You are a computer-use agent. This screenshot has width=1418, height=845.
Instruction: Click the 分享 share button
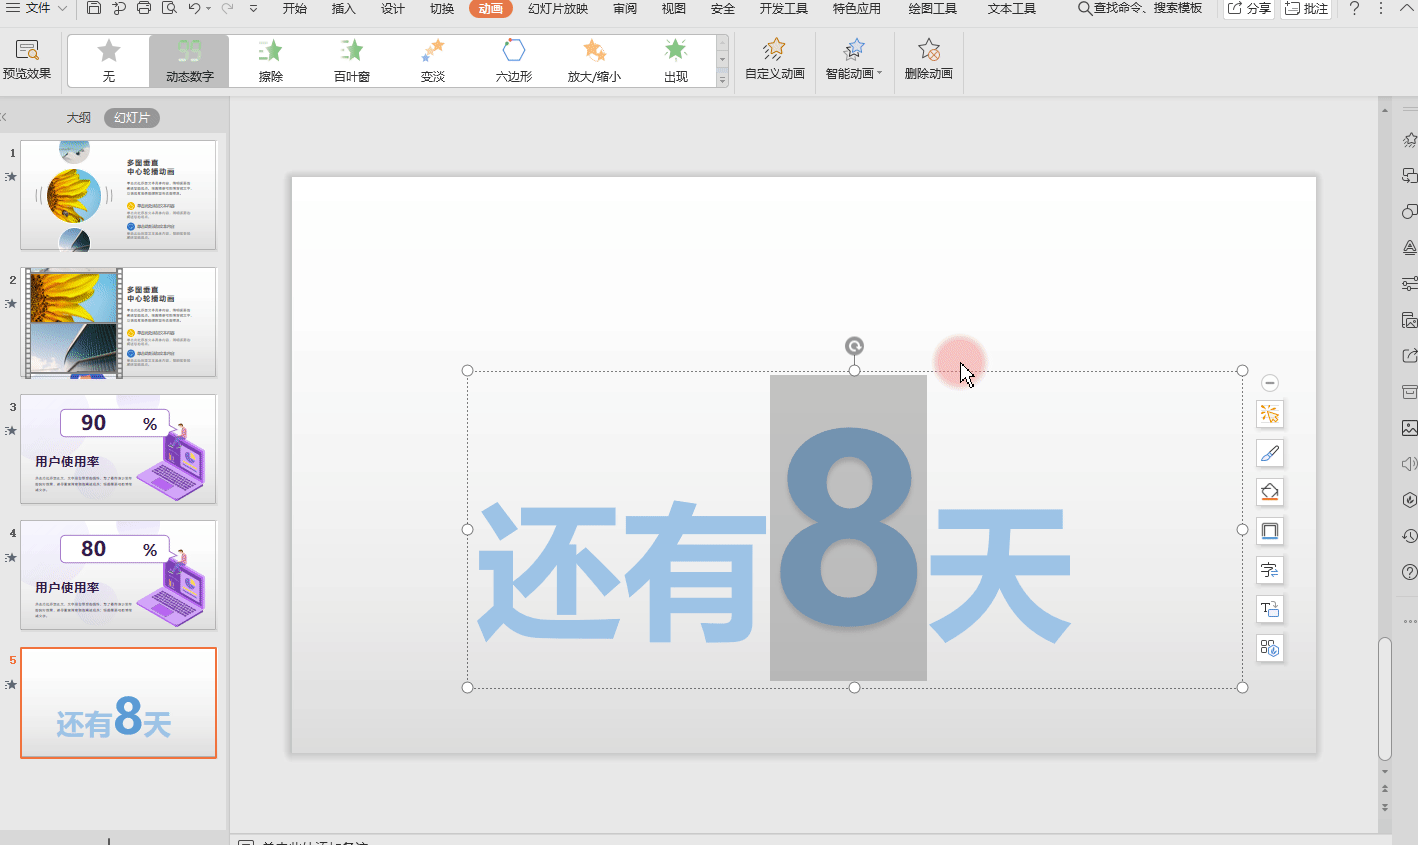coord(1249,8)
